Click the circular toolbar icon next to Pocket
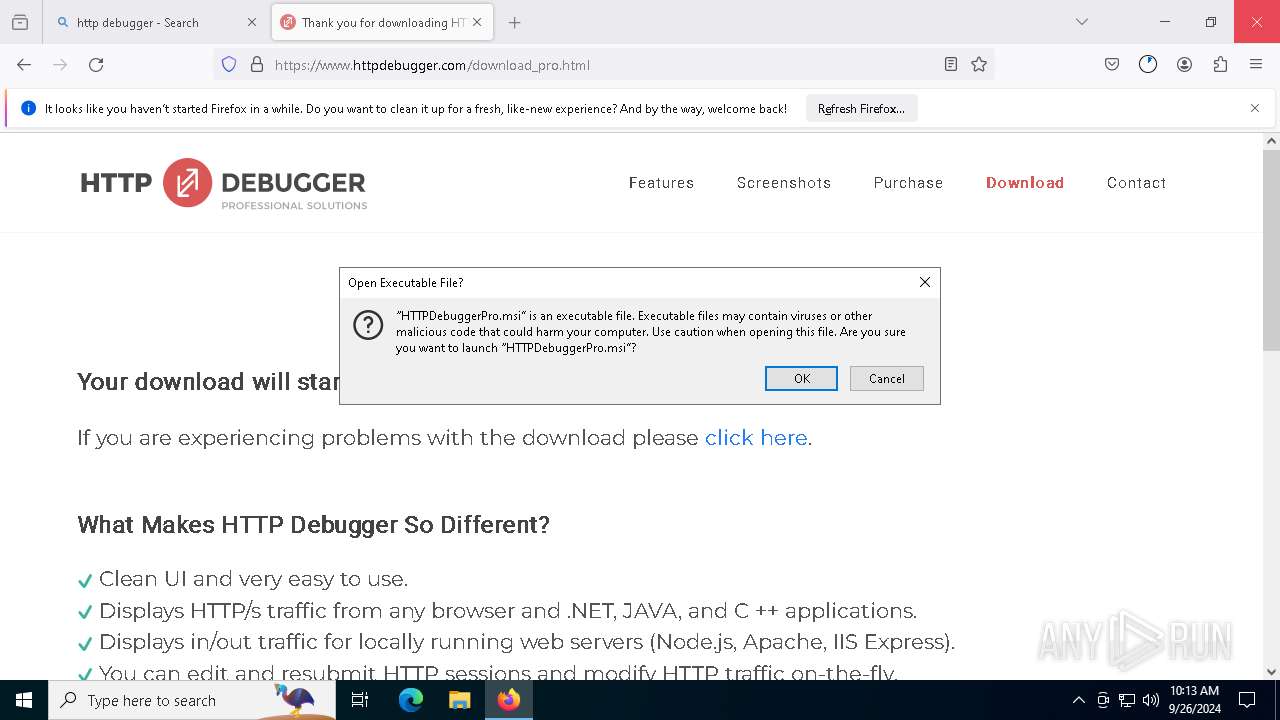The height and width of the screenshot is (720, 1280). [x=1148, y=65]
